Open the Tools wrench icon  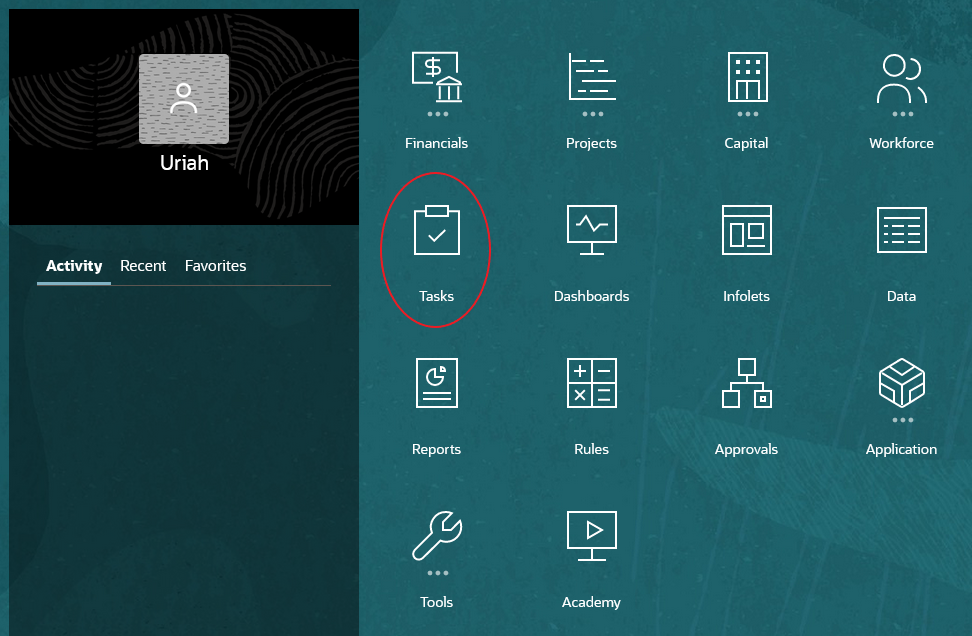(436, 536)
